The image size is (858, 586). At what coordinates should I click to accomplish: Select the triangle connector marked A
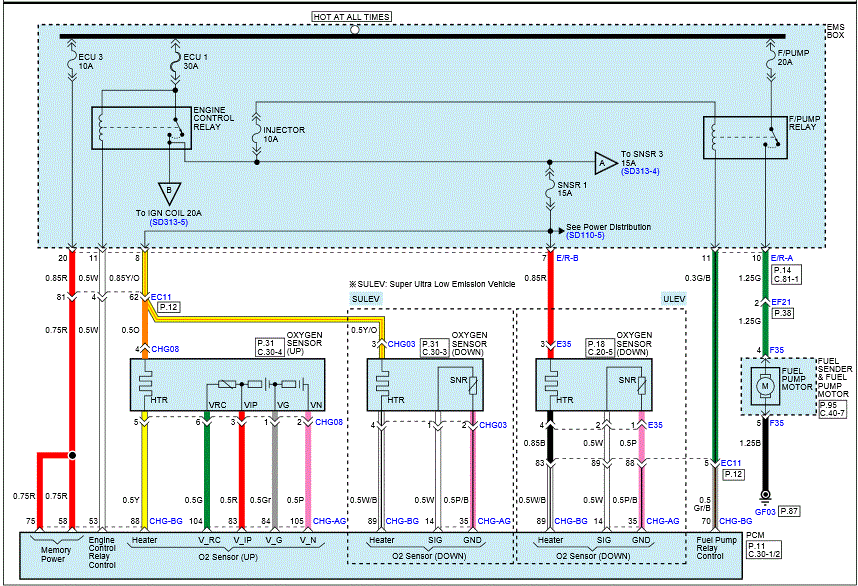coord(604,161)
